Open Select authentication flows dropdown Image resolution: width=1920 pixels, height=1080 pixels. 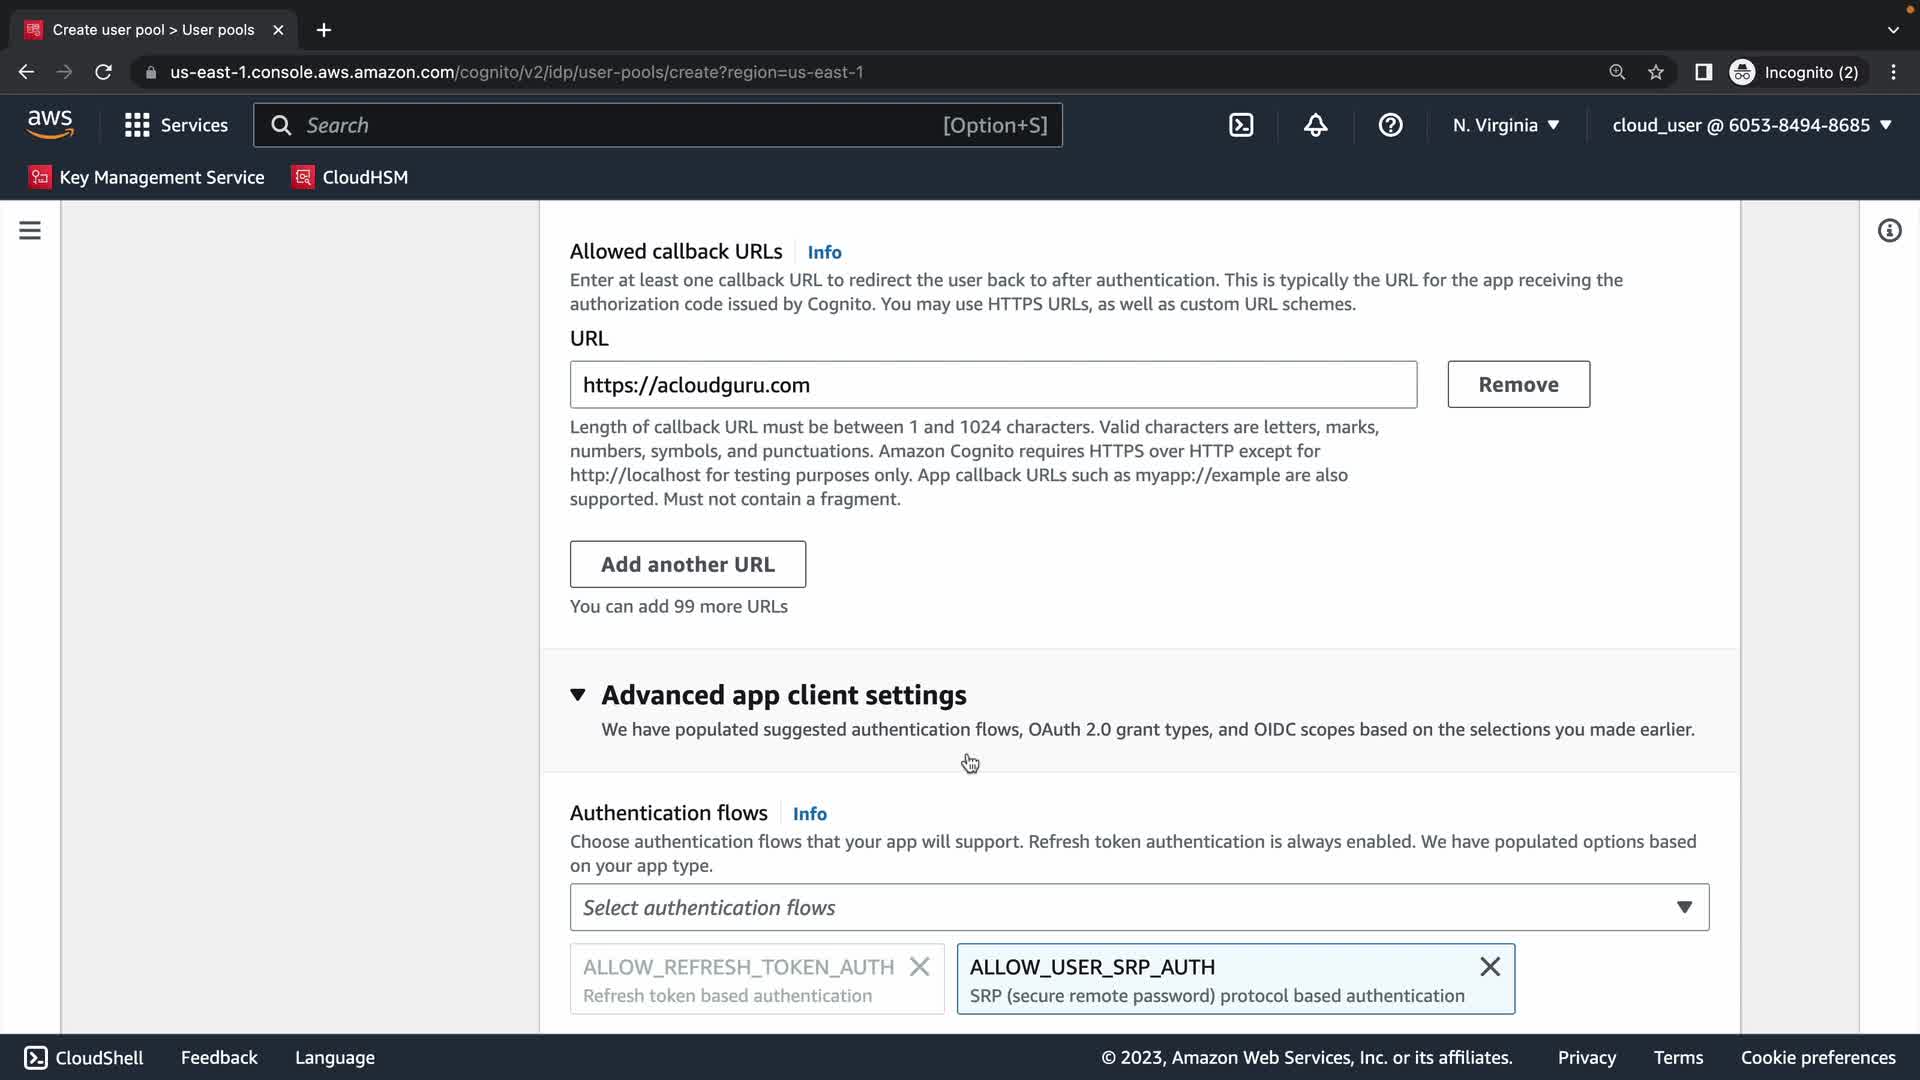(x=1139, y=907)
